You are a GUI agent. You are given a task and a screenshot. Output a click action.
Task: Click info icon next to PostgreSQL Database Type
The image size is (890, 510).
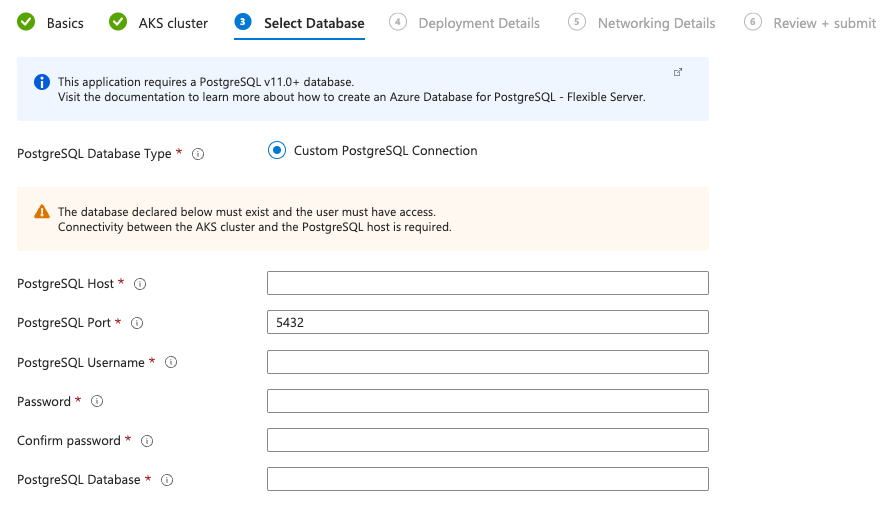(x=198, y=155)
